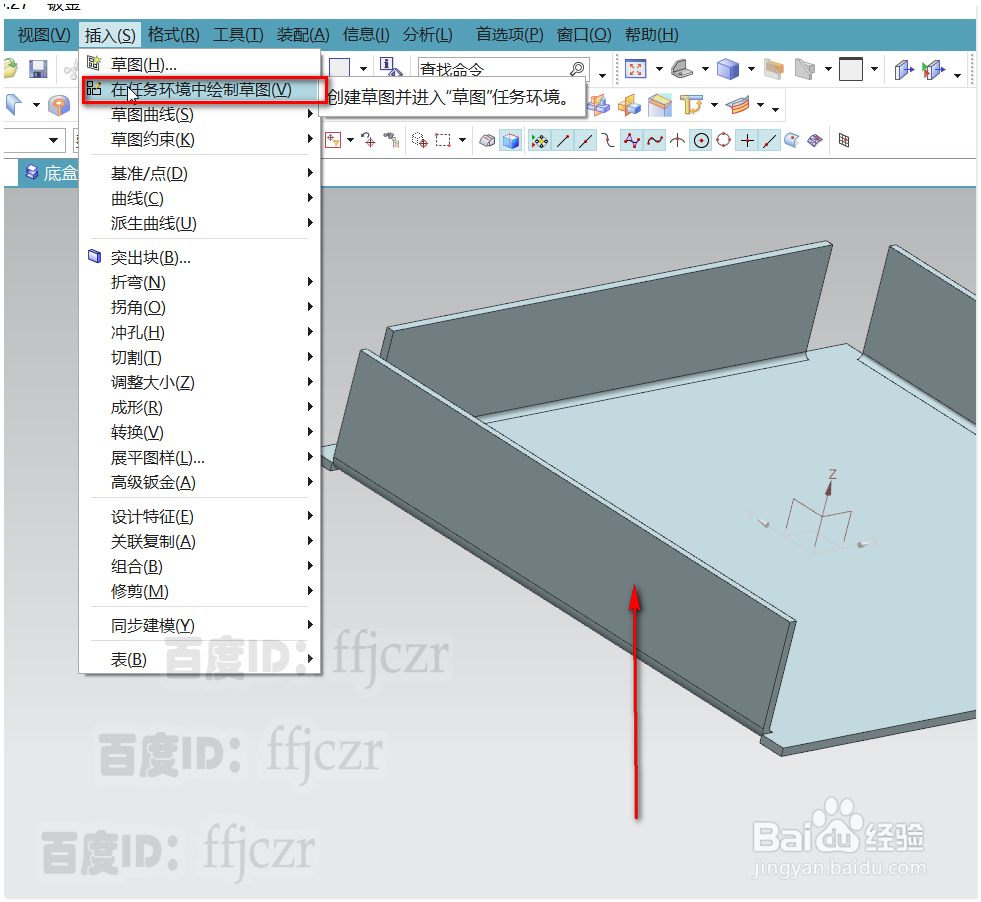Open the 信息(I) menu

tap(366, 35)
